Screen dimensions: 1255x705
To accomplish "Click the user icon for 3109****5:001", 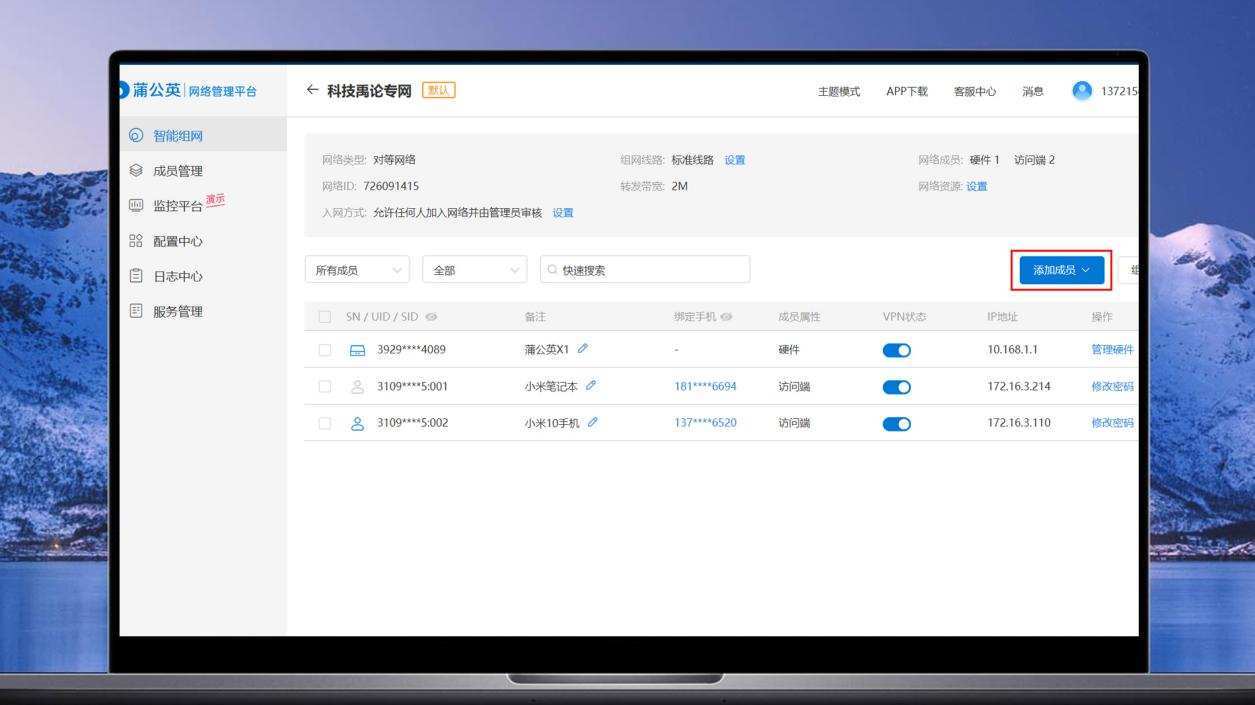I will 357,386.
